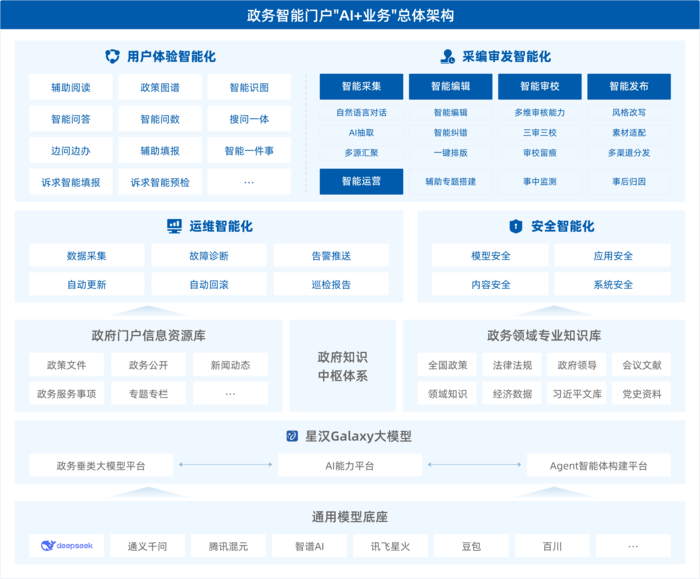This screenshot has height=579, width=700.
Task: Click the 政府知识中枢体系 block
Action: pos(343,366)
